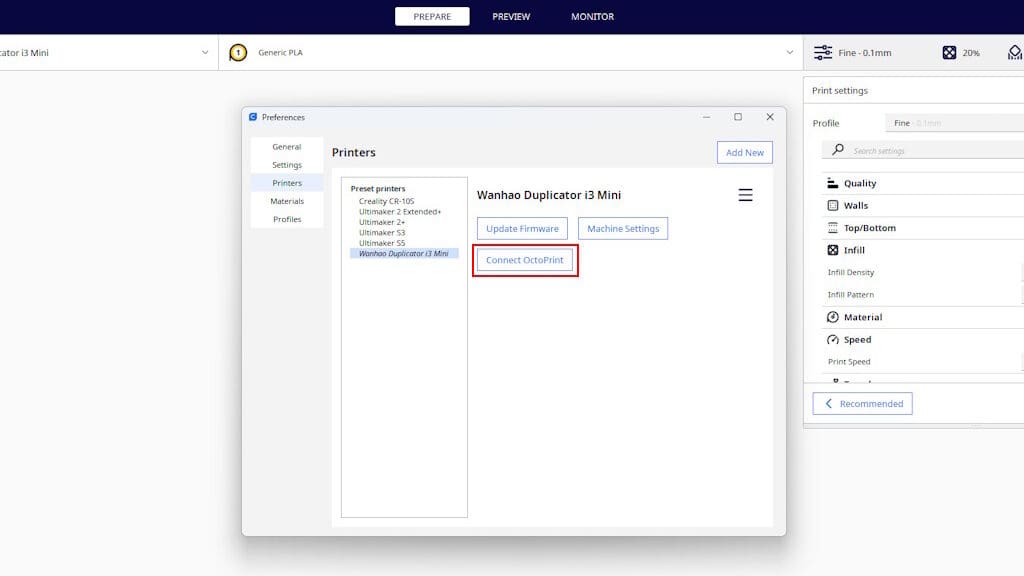The width and height of the screenshot is (1024, 576).
Task: Click the Infill Density setting label
Action: coord(850,272)
